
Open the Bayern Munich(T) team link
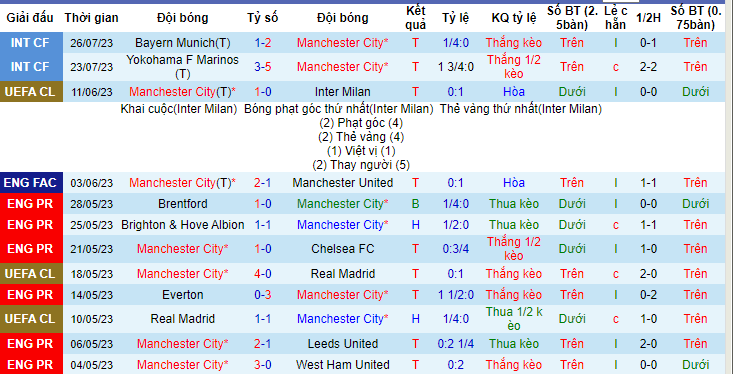tap(182, 43)
